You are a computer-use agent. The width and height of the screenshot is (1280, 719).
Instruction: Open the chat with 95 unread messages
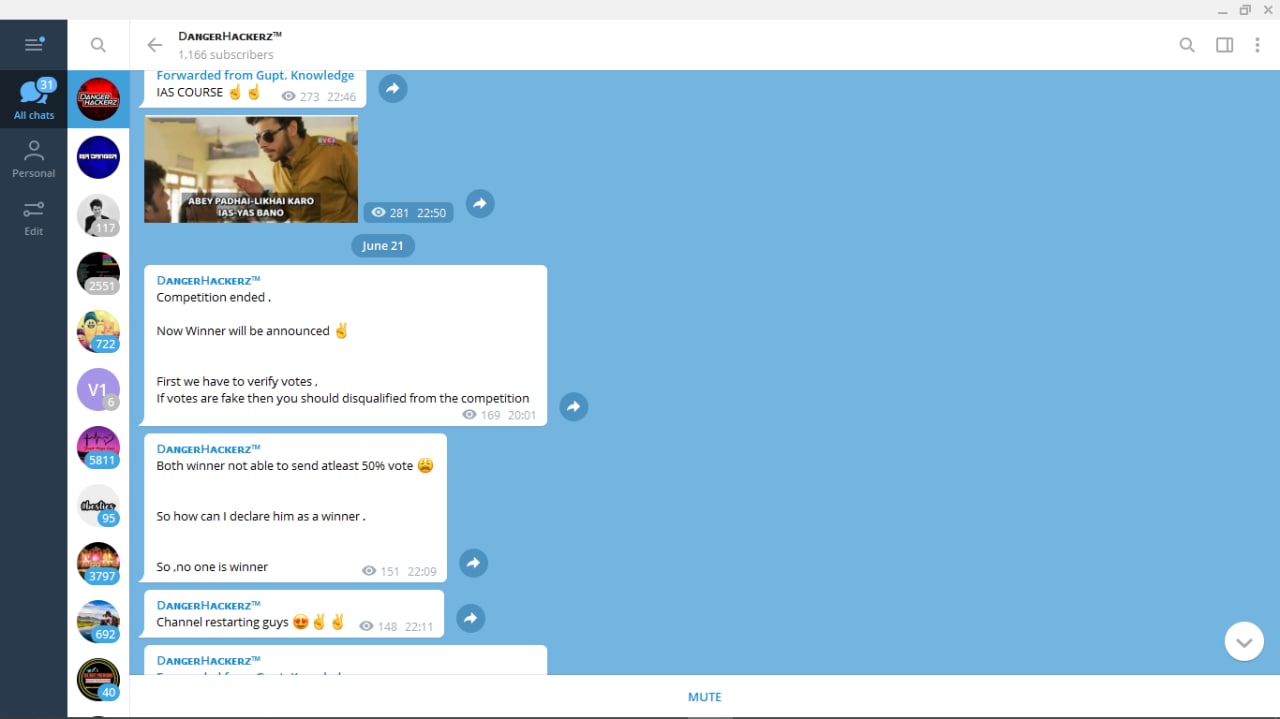[x=98, y=505]
